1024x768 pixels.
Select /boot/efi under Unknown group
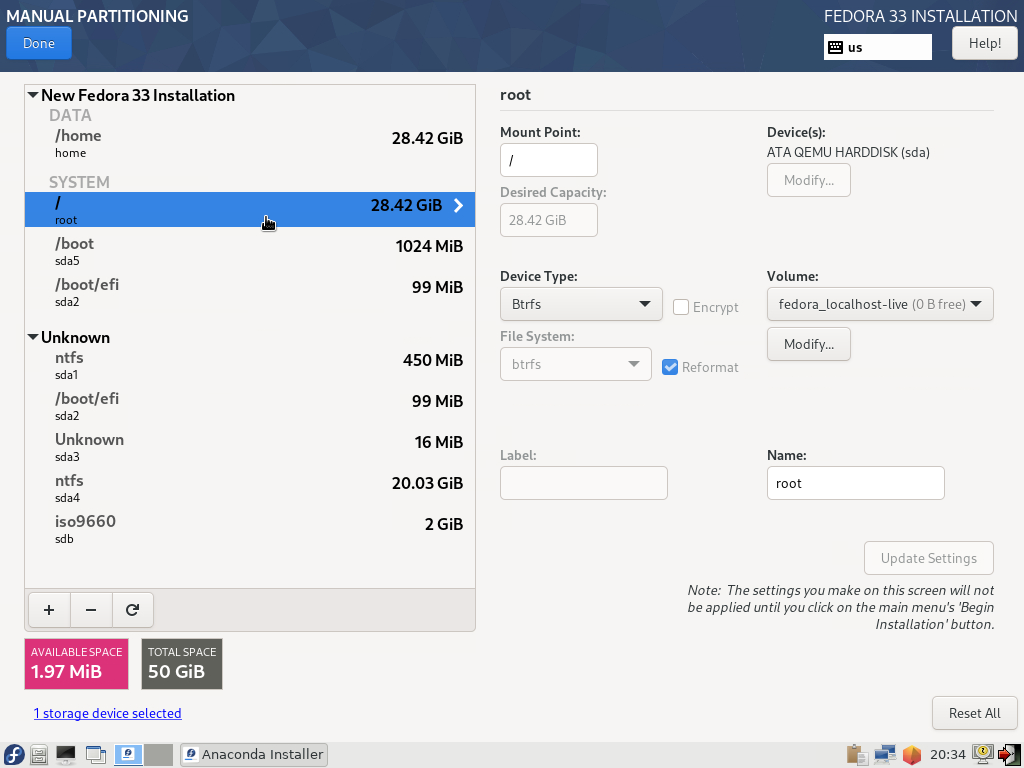250,406
